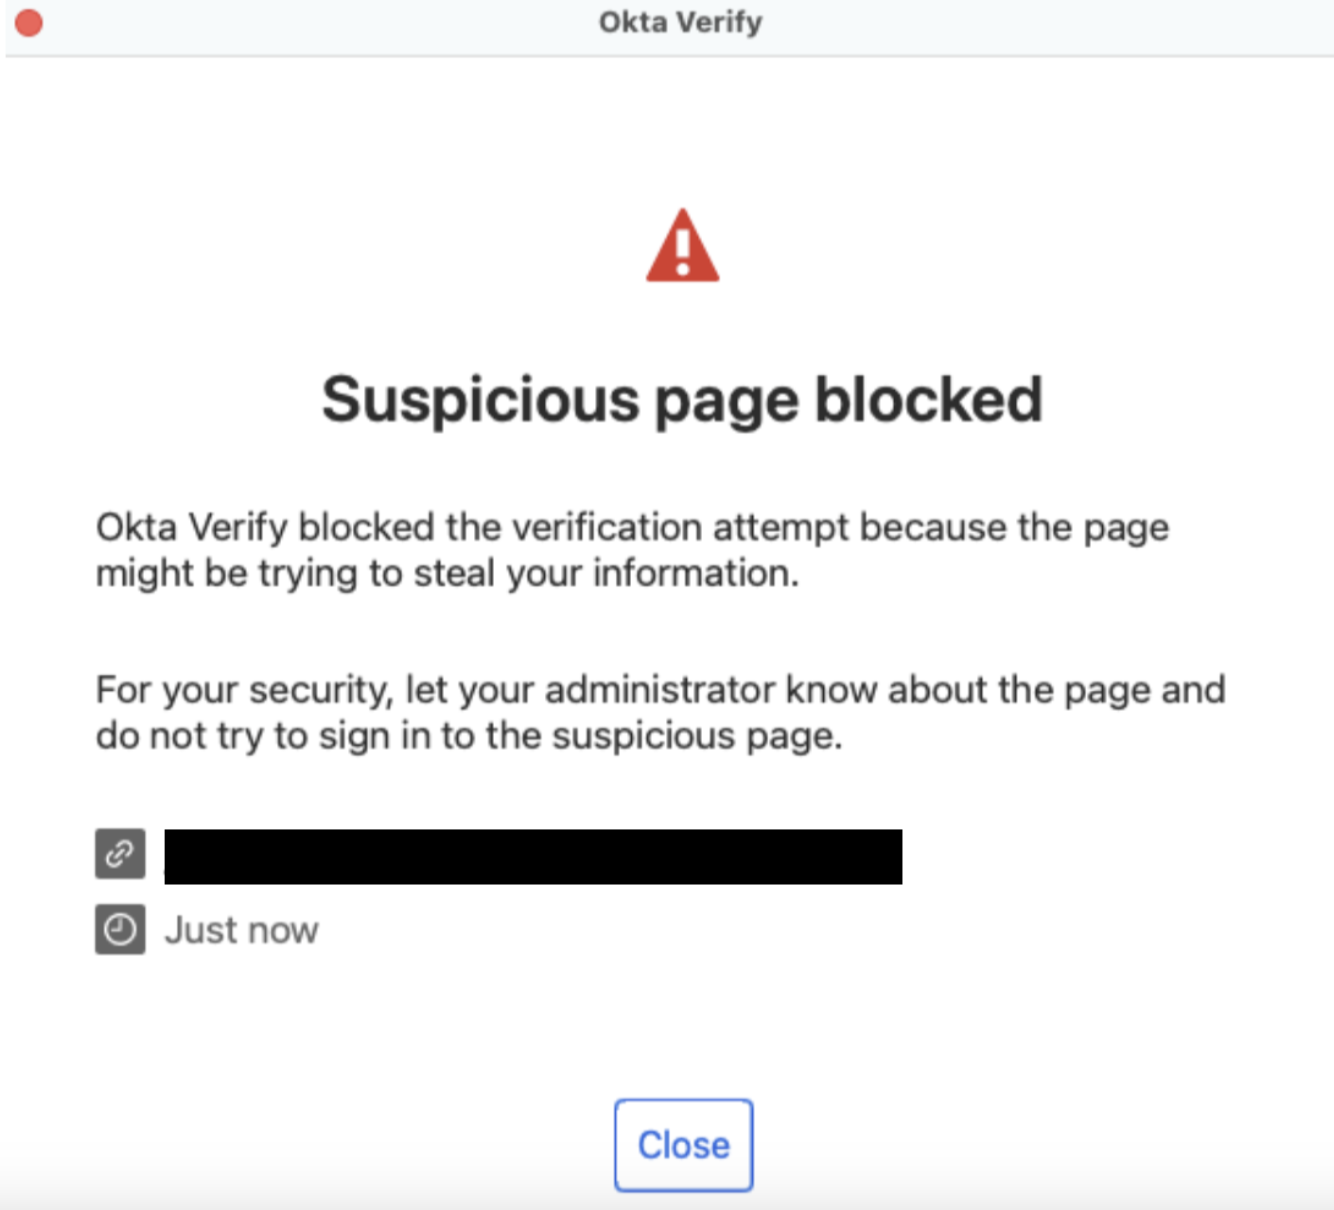Click the red traffic light window control

pyautogui.click(x=29, y=22)
